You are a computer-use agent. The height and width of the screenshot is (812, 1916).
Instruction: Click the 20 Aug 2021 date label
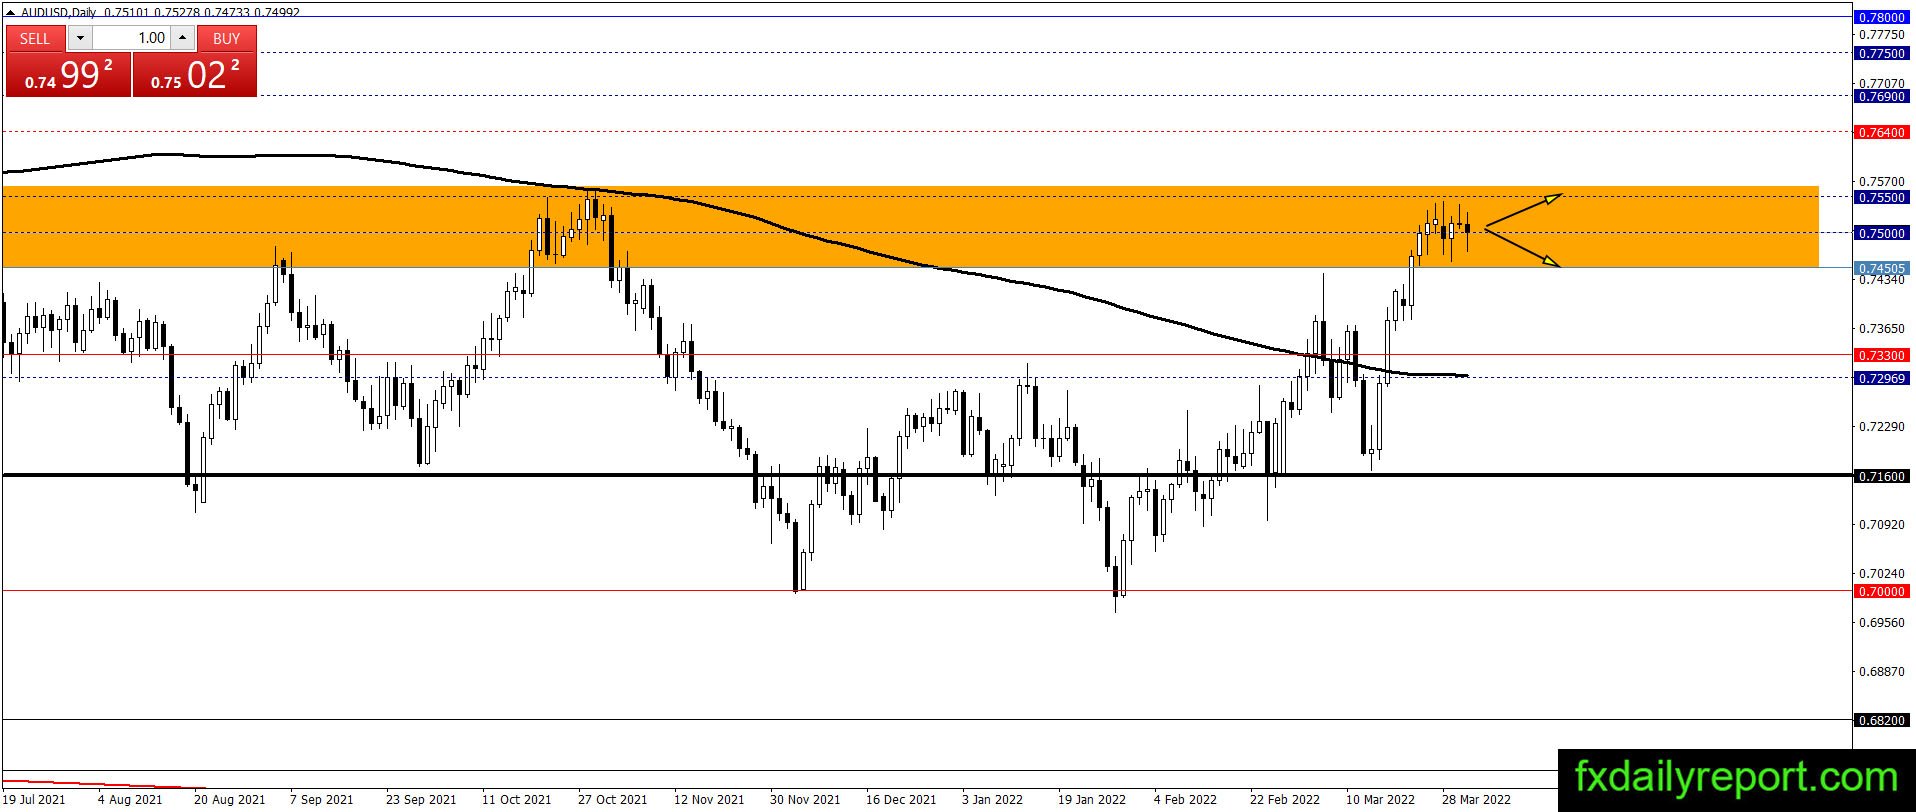[230, 799]
